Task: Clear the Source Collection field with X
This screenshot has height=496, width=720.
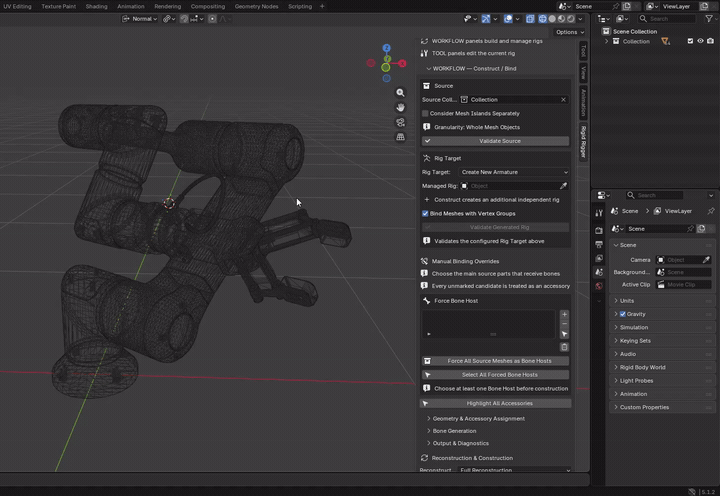Action: point(563,100)
